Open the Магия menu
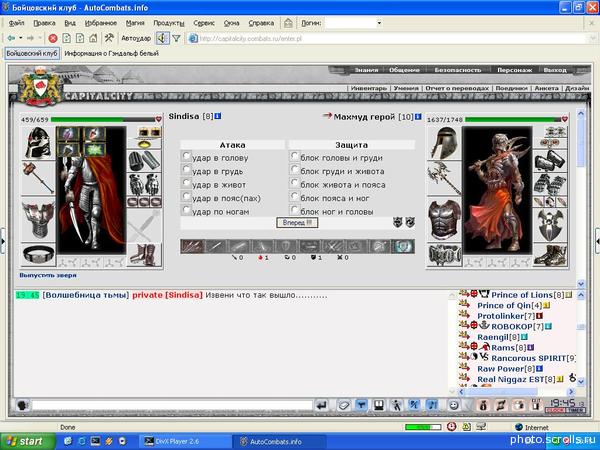The width and height of the screenshot is (600, 450). [x=137, y=22]
